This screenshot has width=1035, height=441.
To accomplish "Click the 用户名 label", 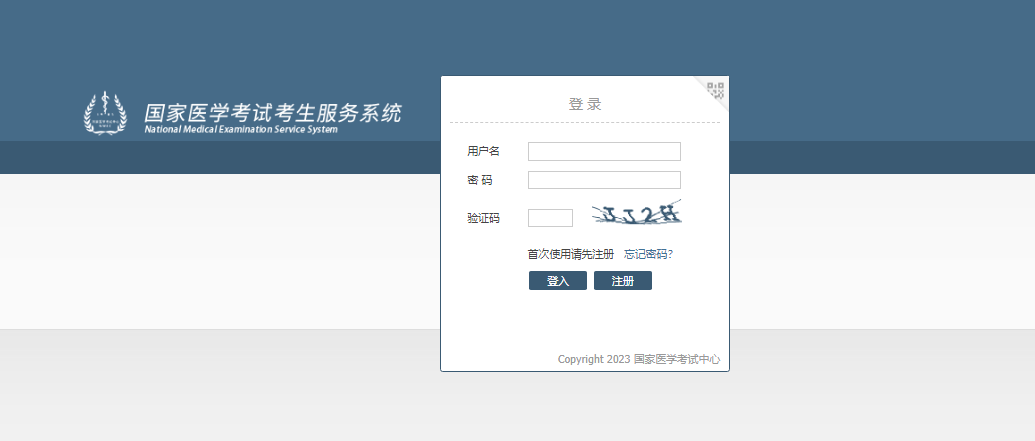I will click(x=483, y=151).
